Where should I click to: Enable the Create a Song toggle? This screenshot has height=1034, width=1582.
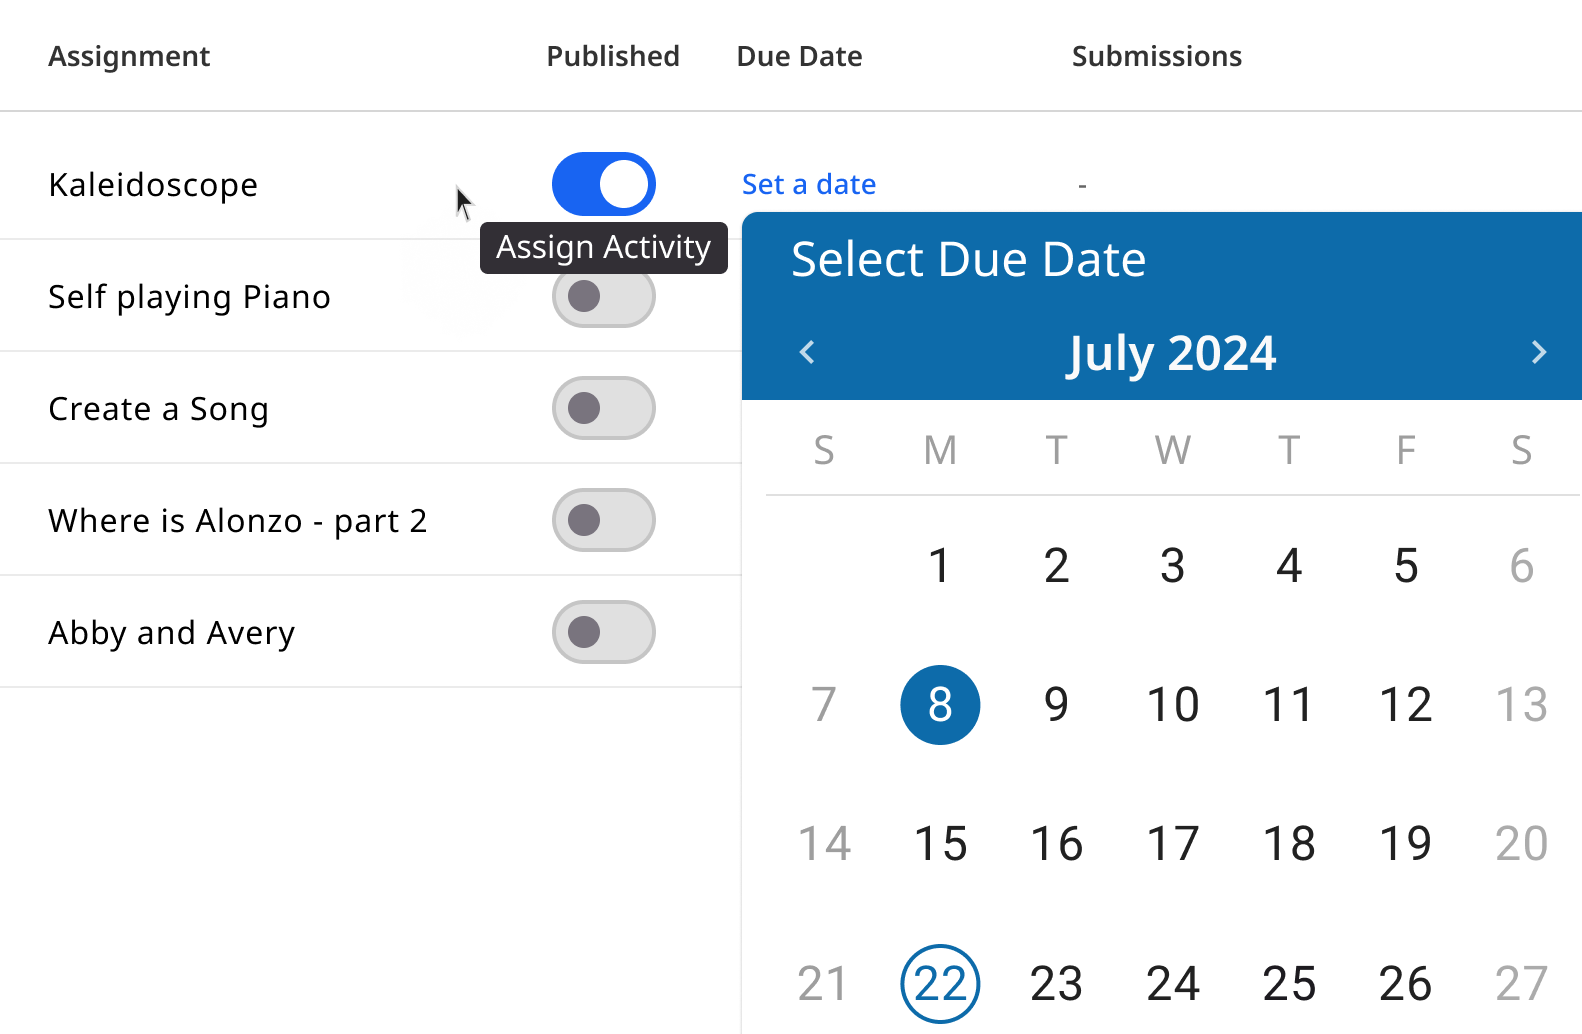click(604, 408)
